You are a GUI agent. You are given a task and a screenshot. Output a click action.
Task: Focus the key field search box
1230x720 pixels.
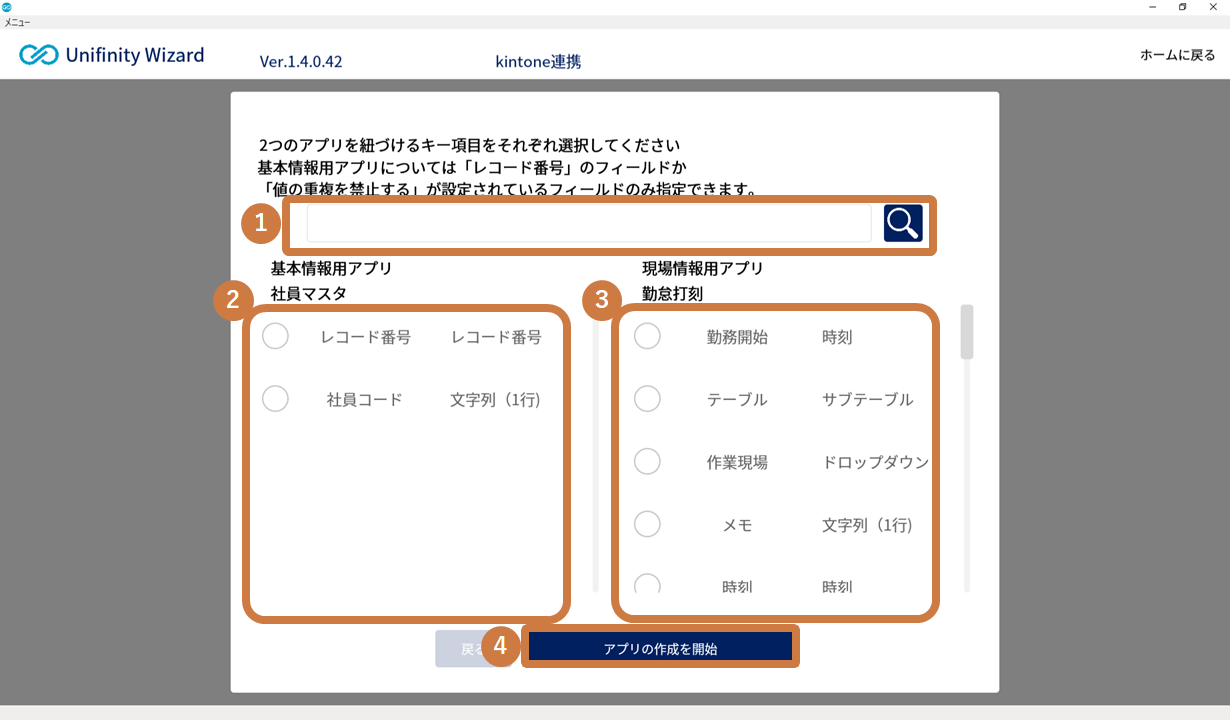pyautogui.click(x=588, y=224)
